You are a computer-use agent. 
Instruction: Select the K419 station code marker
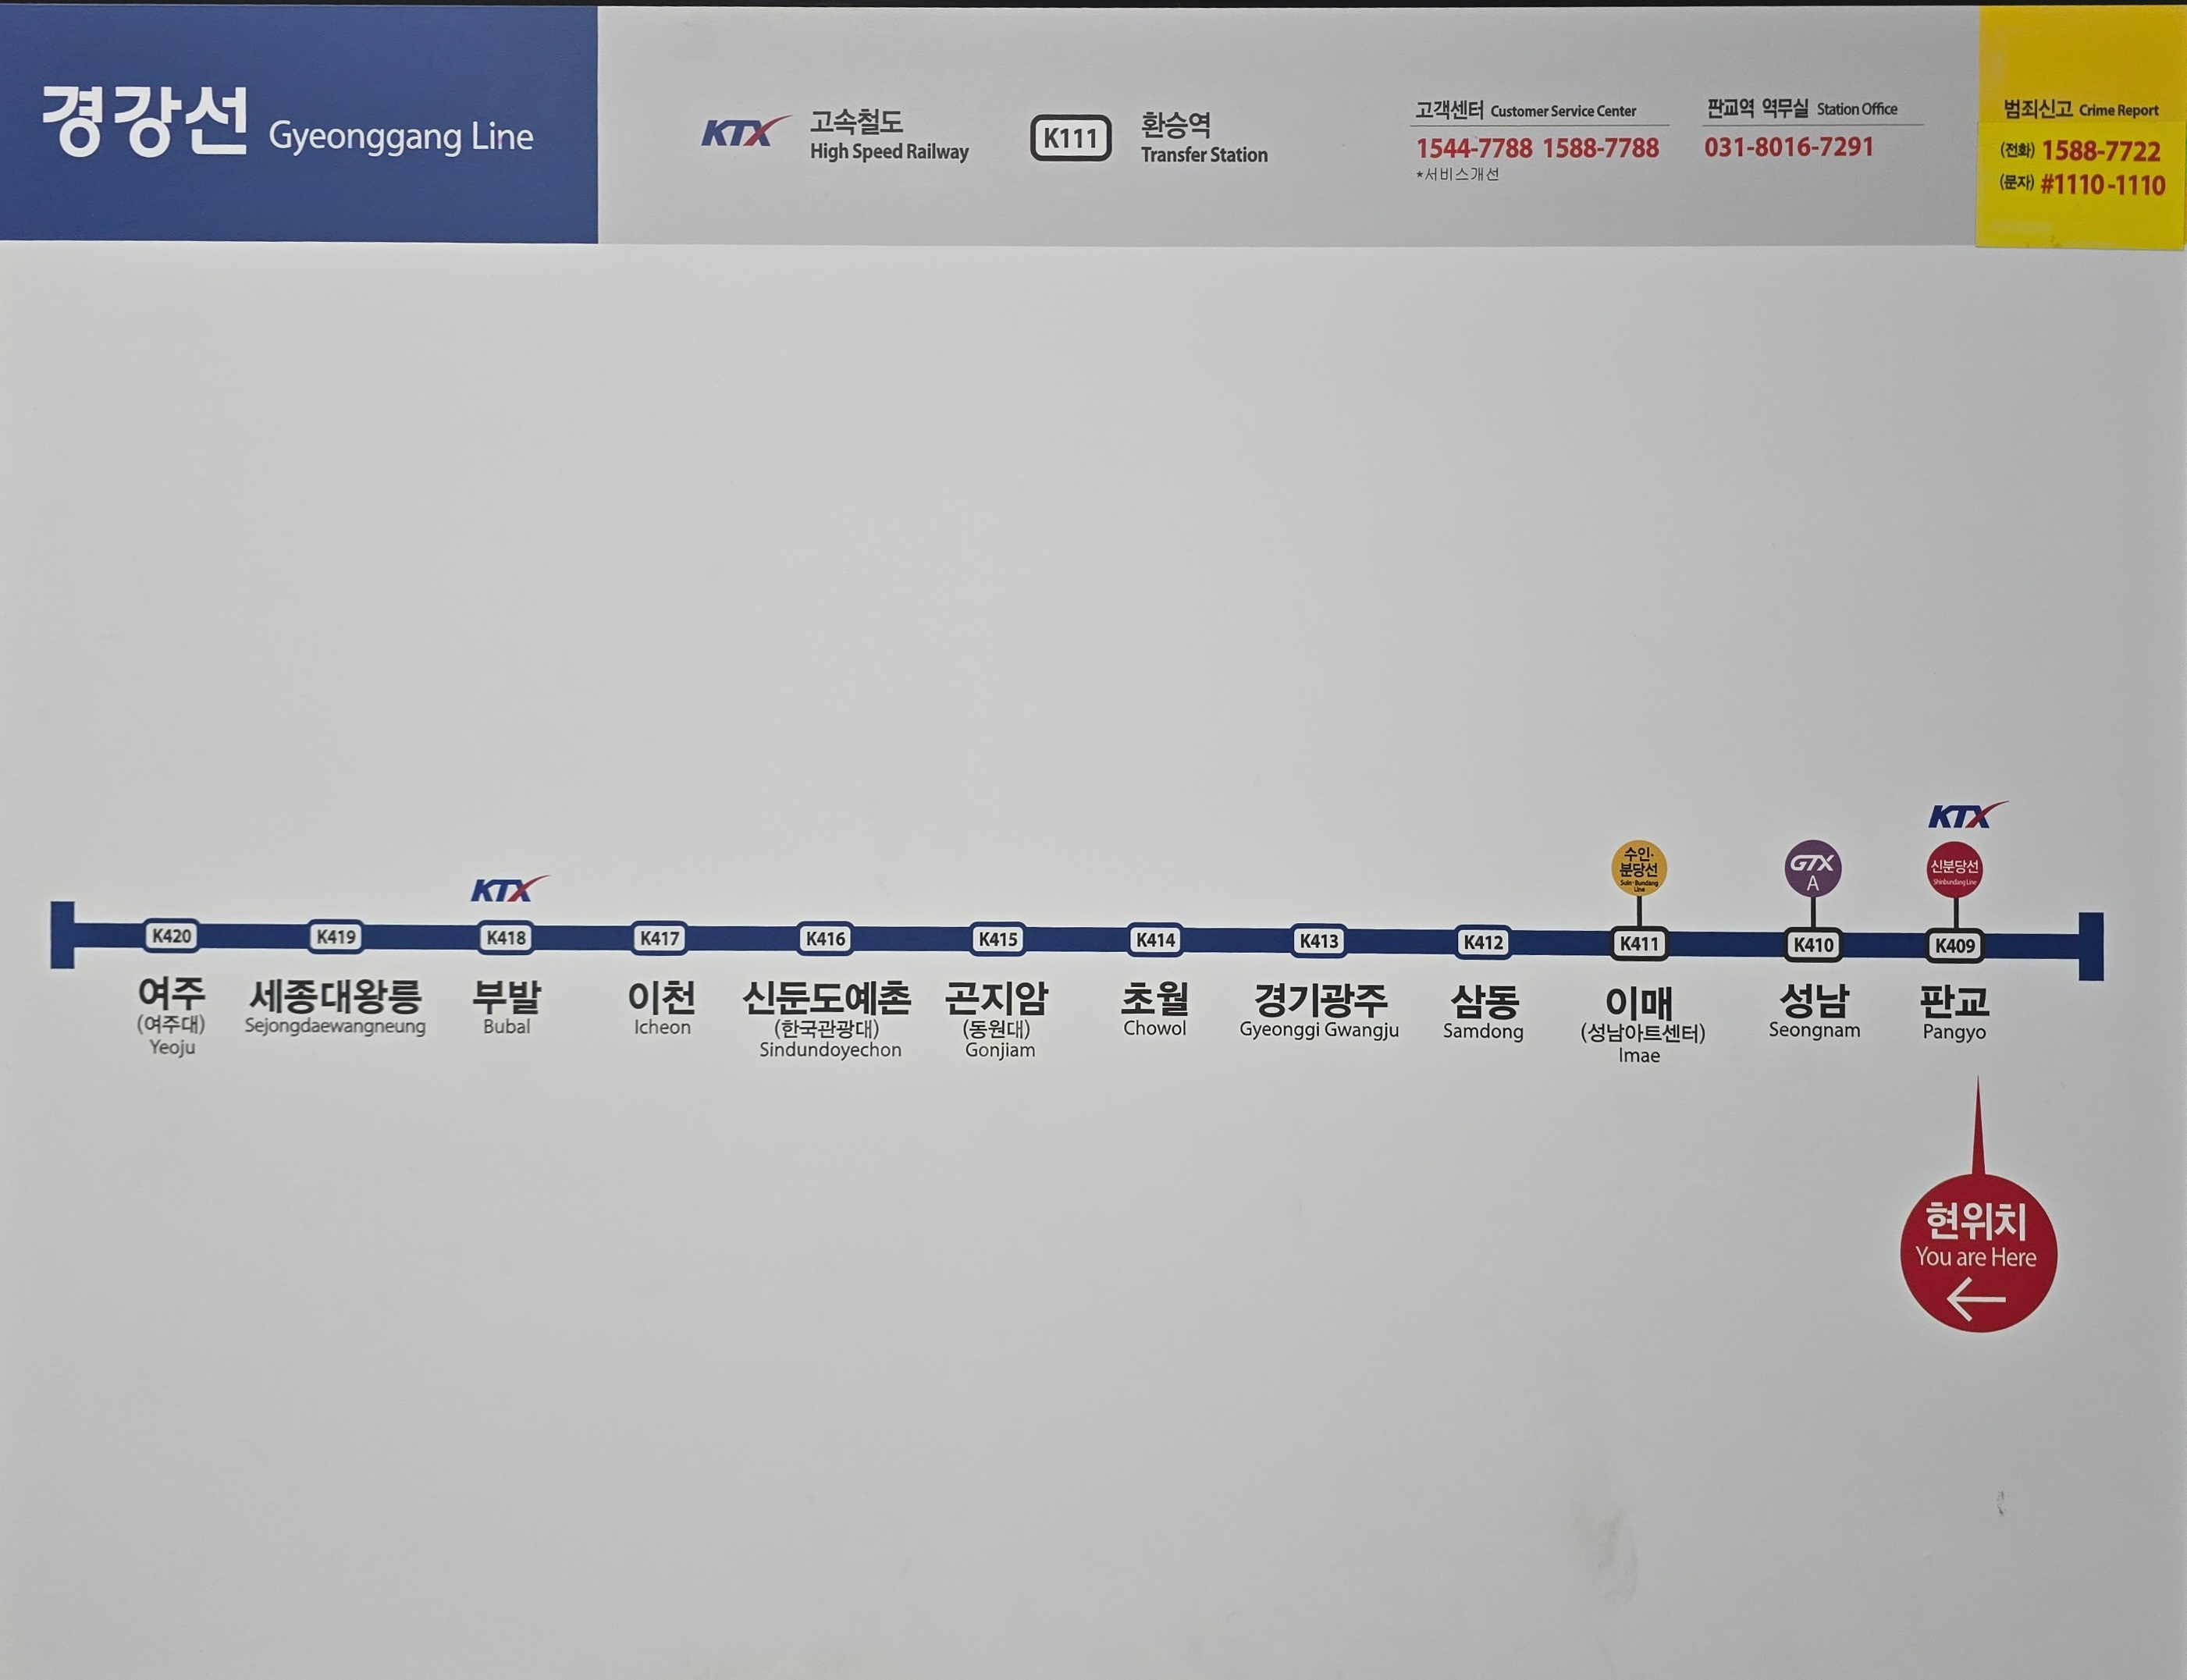tap(336, 937)
